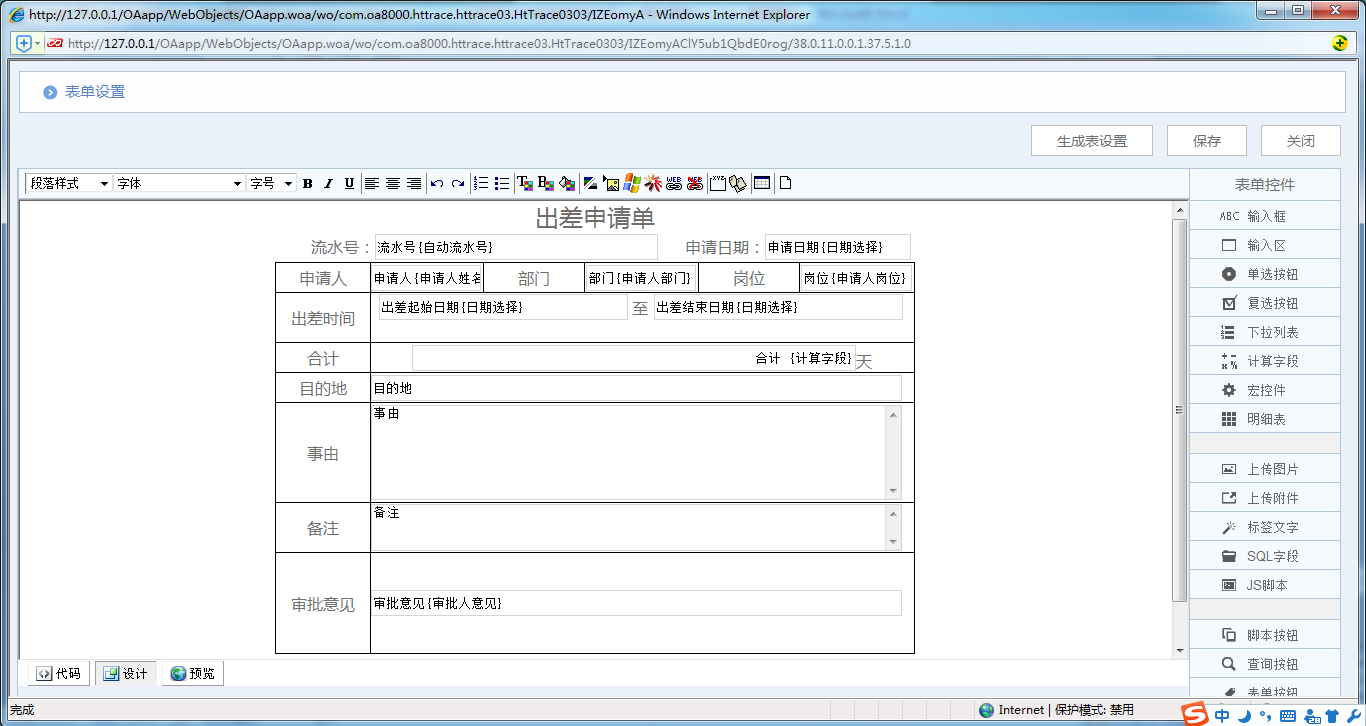Insert a bulleted list
This screenshot has width=1366, height=726.
click(x=501, y=183)
